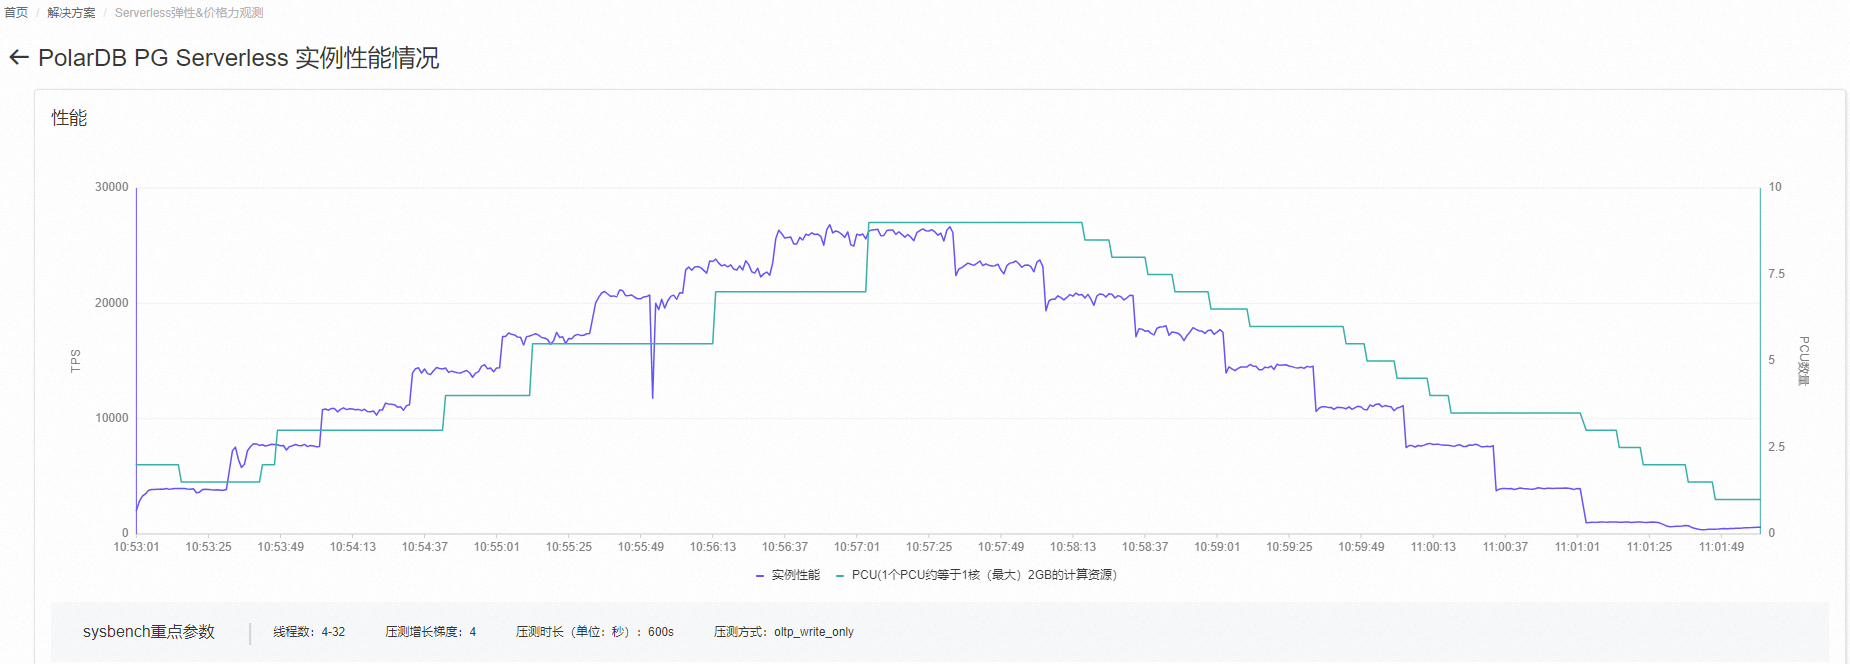
Task: Click the 11:01:49 time axis label
Action: click(x=1721, y=547)
